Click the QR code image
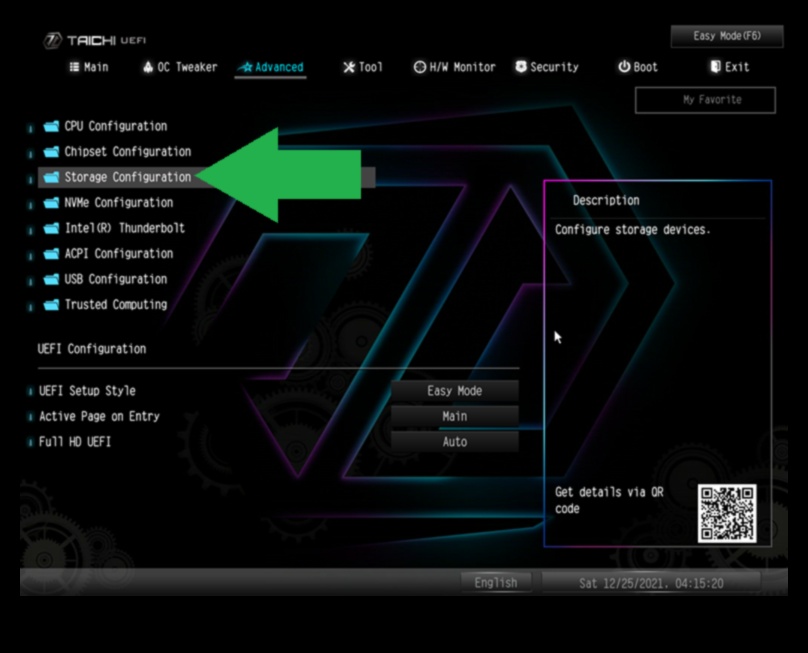This screenshot has width=808, height=653. pos(727,514)
